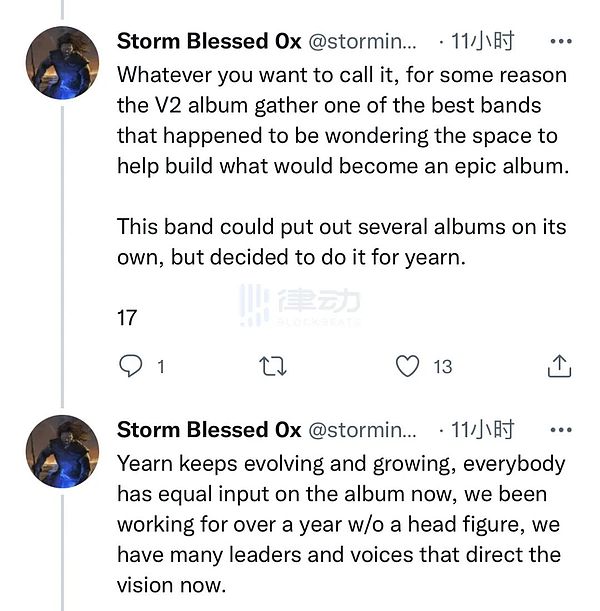Like the first tweet with the heart icon

408,367
